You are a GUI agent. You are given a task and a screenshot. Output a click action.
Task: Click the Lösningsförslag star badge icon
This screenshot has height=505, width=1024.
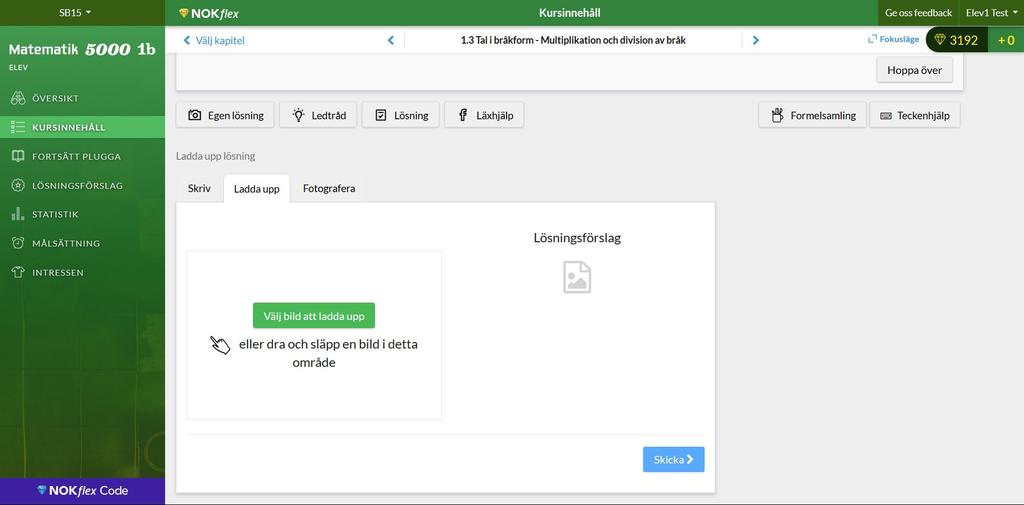pyautogui.click(x=18, y=186)
